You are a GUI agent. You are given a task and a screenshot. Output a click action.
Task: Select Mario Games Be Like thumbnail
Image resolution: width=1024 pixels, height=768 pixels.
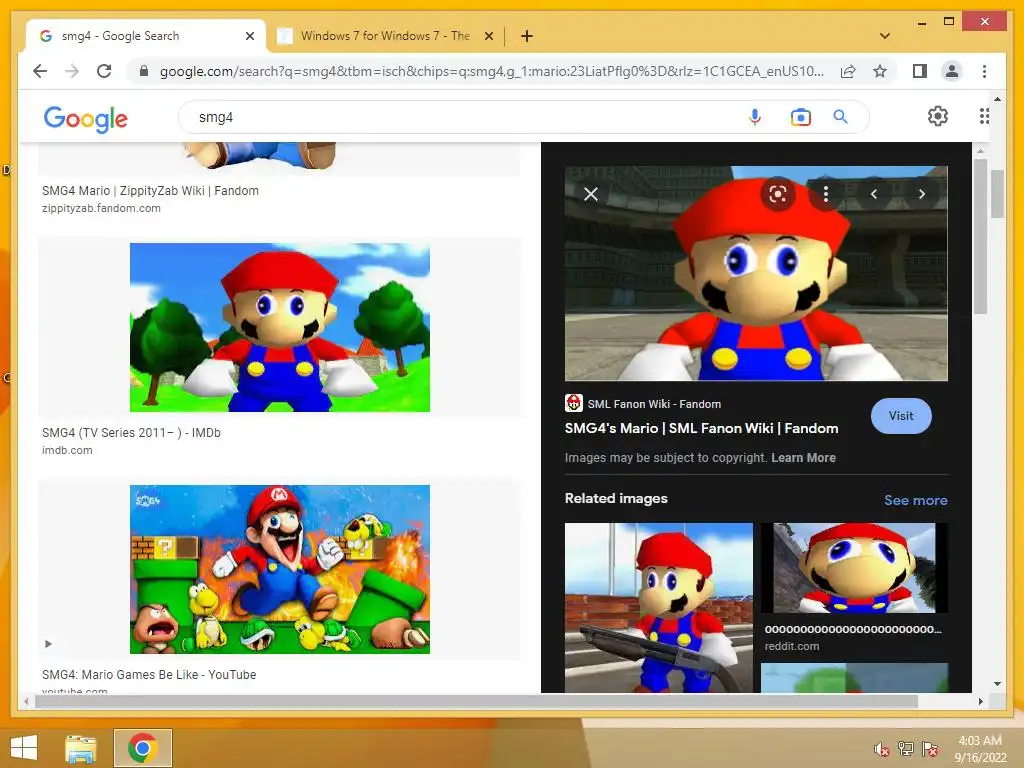[280, 569]
